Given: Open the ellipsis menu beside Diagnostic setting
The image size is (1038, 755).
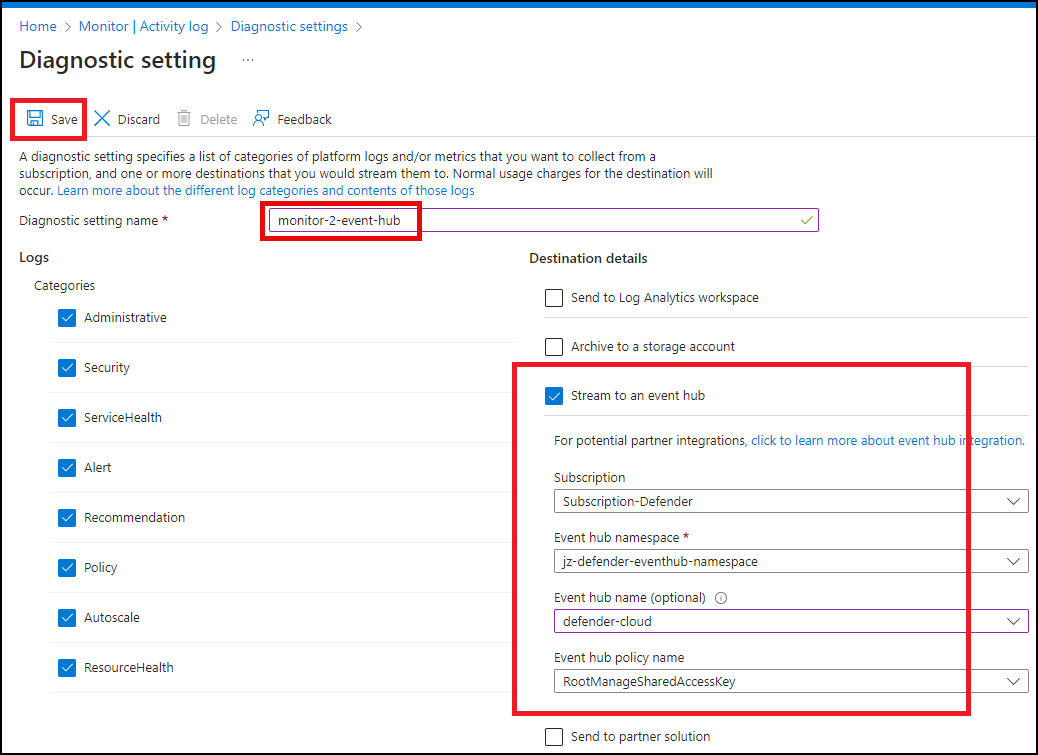Looking at the screenshot, I should (248, 60).
